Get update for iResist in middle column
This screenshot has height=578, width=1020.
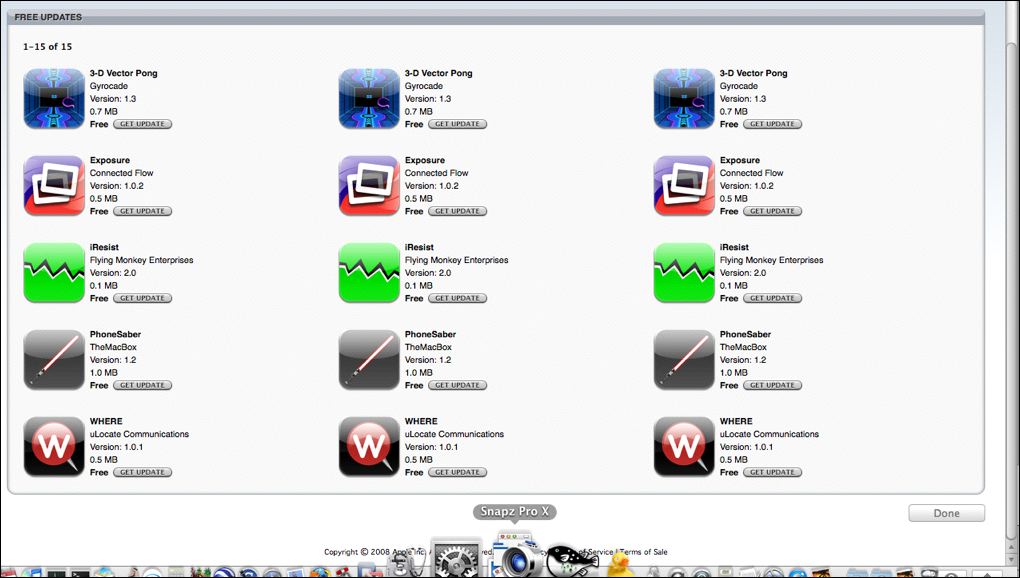point(457,298)
